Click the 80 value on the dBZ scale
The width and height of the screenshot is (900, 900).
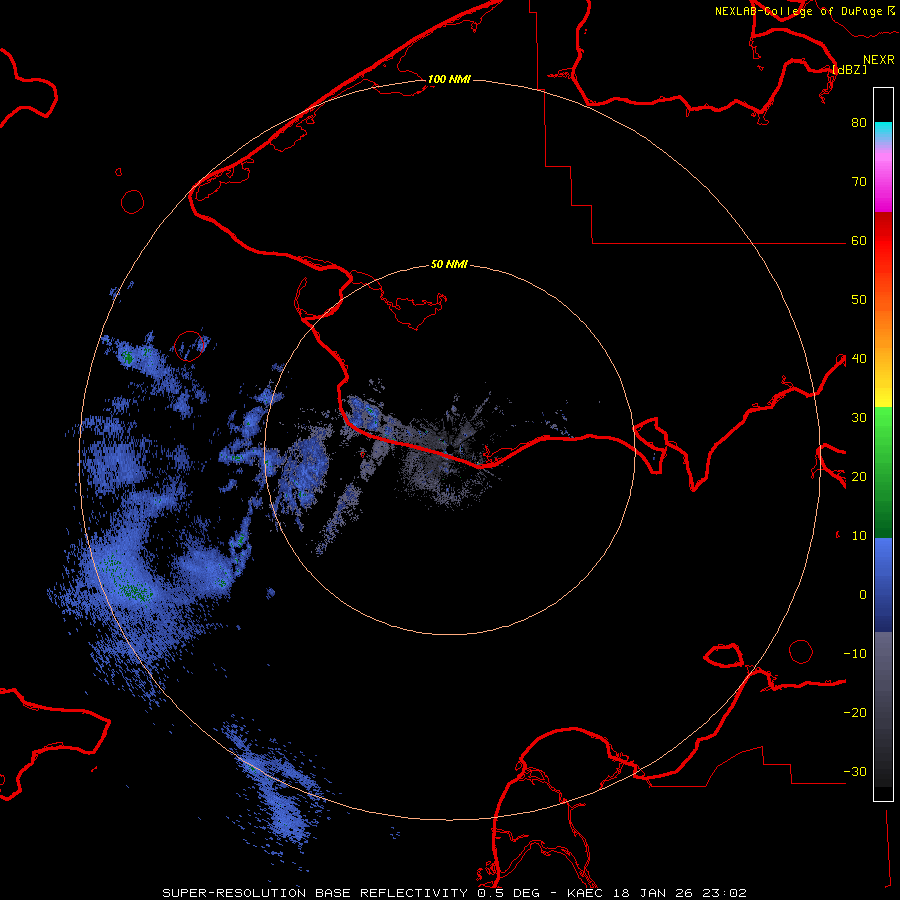click(859, 123)
